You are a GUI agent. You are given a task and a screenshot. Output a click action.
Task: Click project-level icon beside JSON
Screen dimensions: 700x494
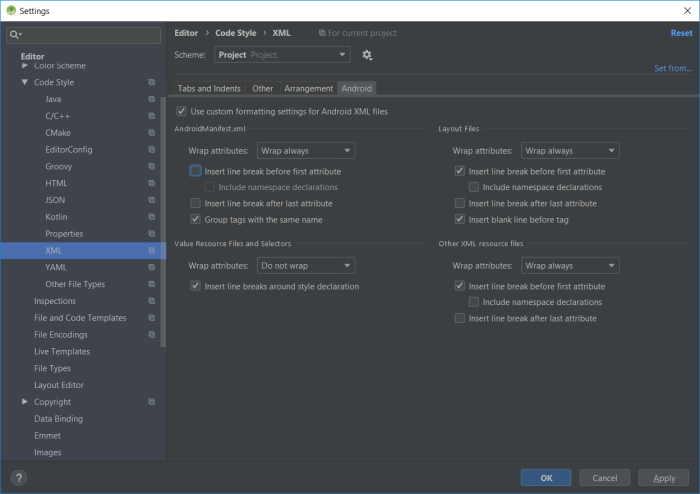pyautogui.click(x=152, y=200)
